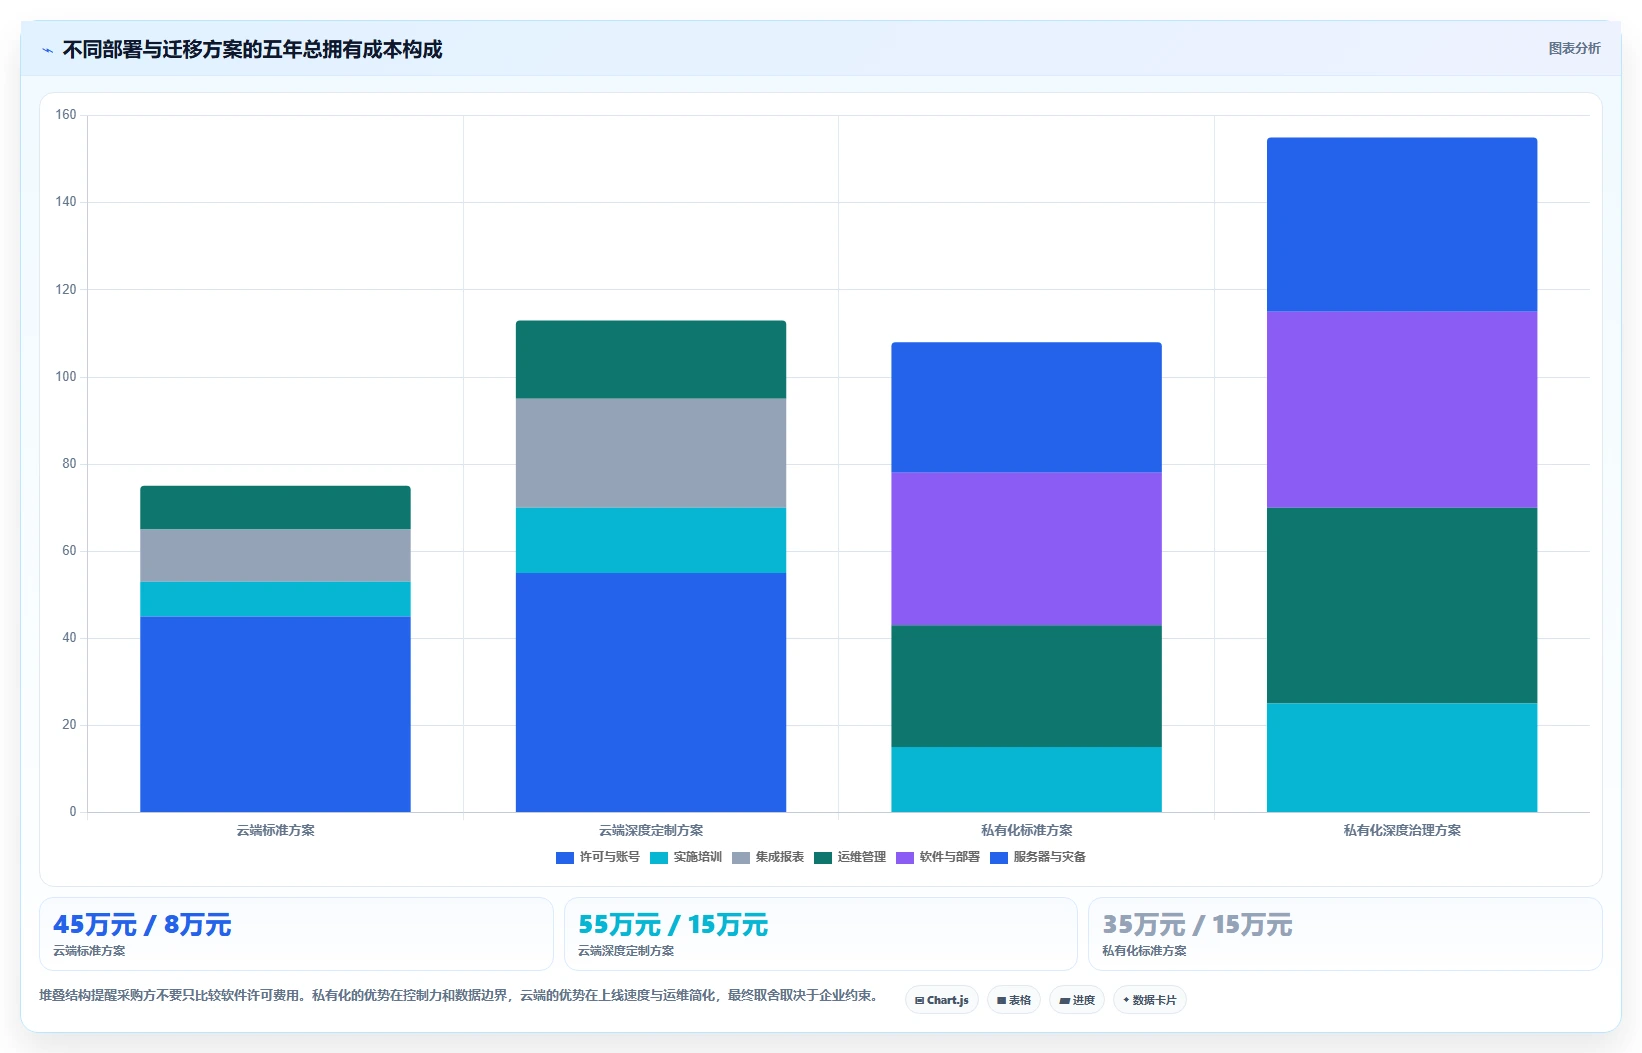Screen dimensions: 1642x1053
Task: Click gray 集成报表 segment of 云端标准方案 bar
Action: [x=275, y=556]
